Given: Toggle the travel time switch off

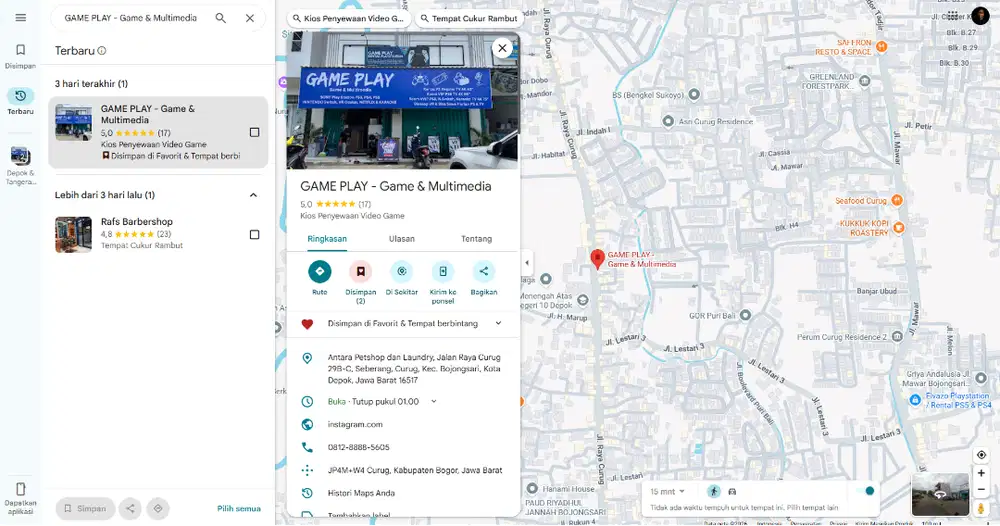Looking at the screenshot, I should click(x=865, y=491).
